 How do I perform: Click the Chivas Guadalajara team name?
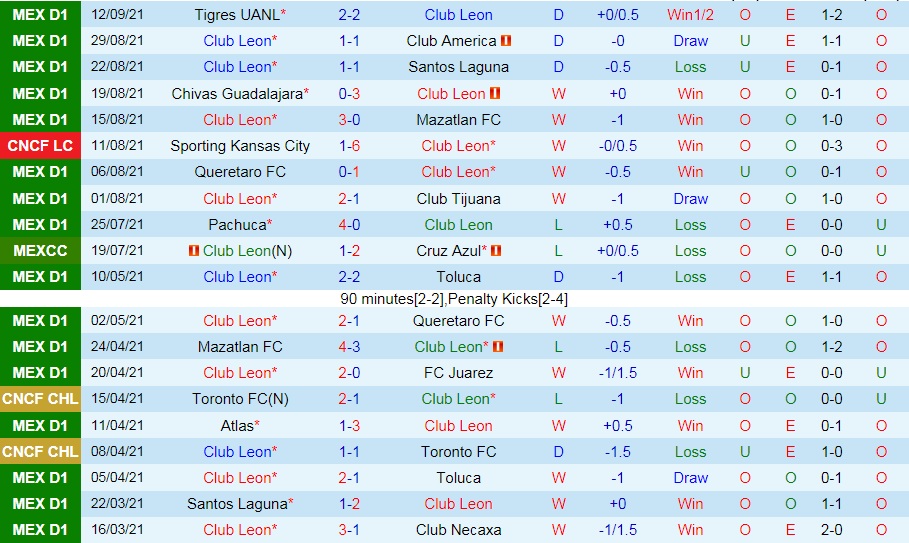pos(237,93)
